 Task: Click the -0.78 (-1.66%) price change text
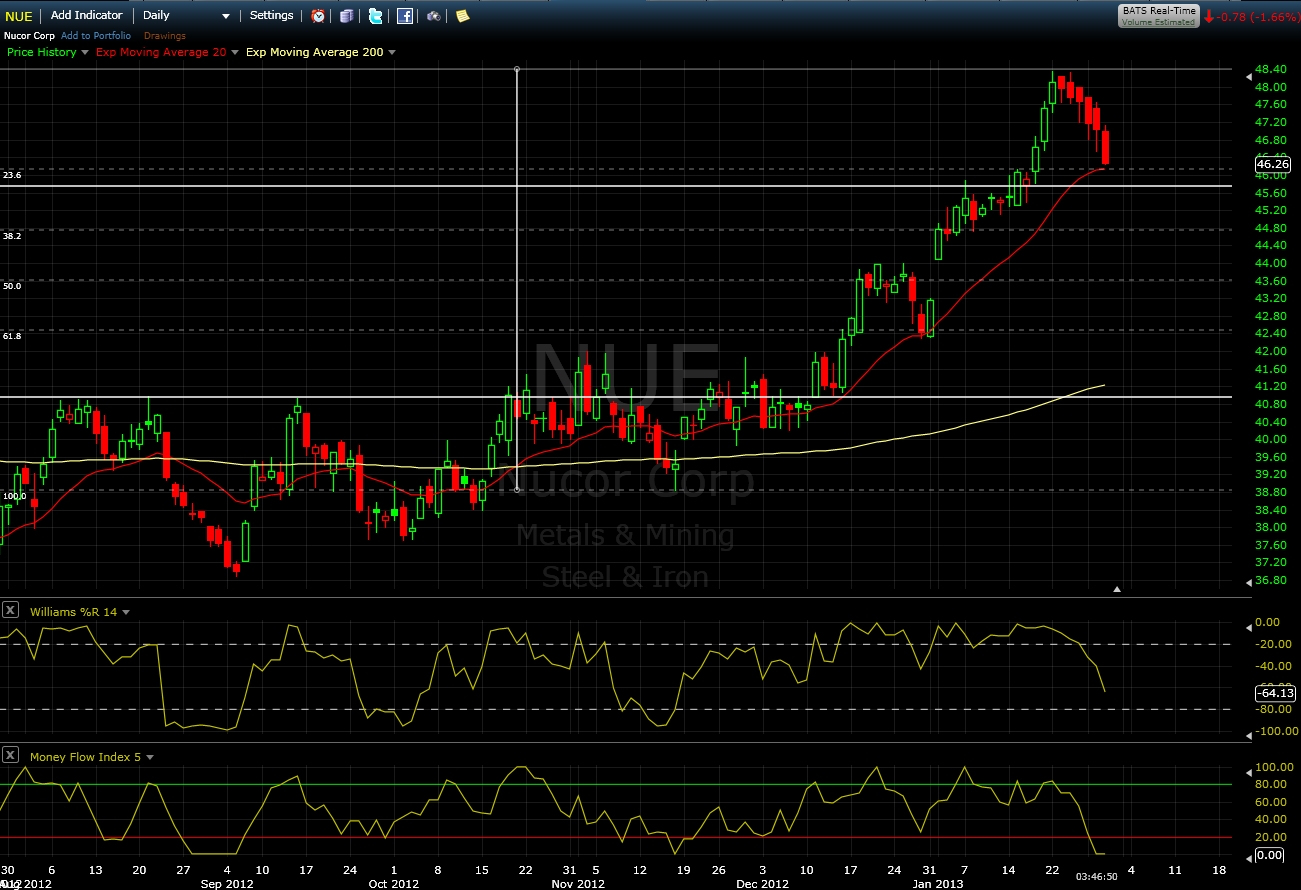(1257, 16)
